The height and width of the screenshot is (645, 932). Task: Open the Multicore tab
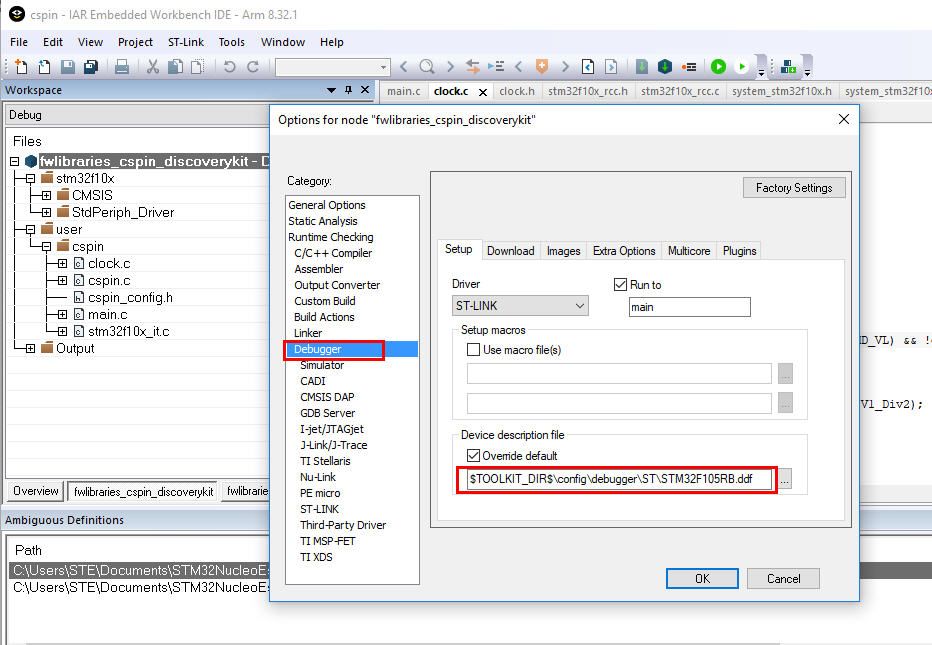pyautogui.click(x=689, y=251)
